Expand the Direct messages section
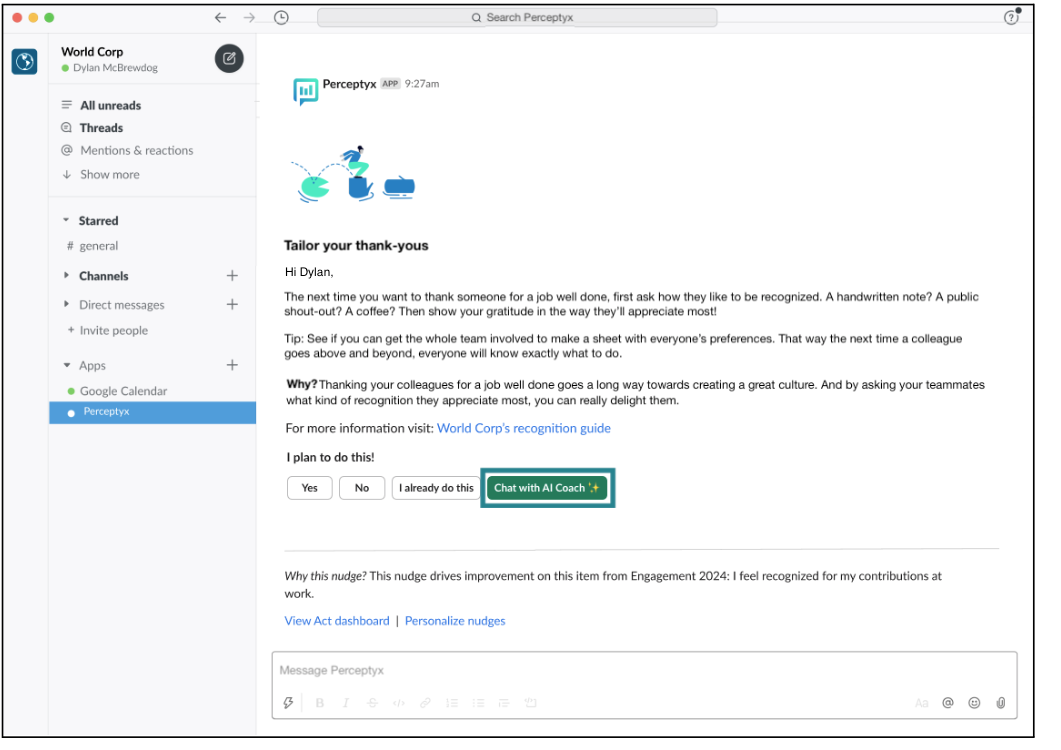 [x=66, y=305]
